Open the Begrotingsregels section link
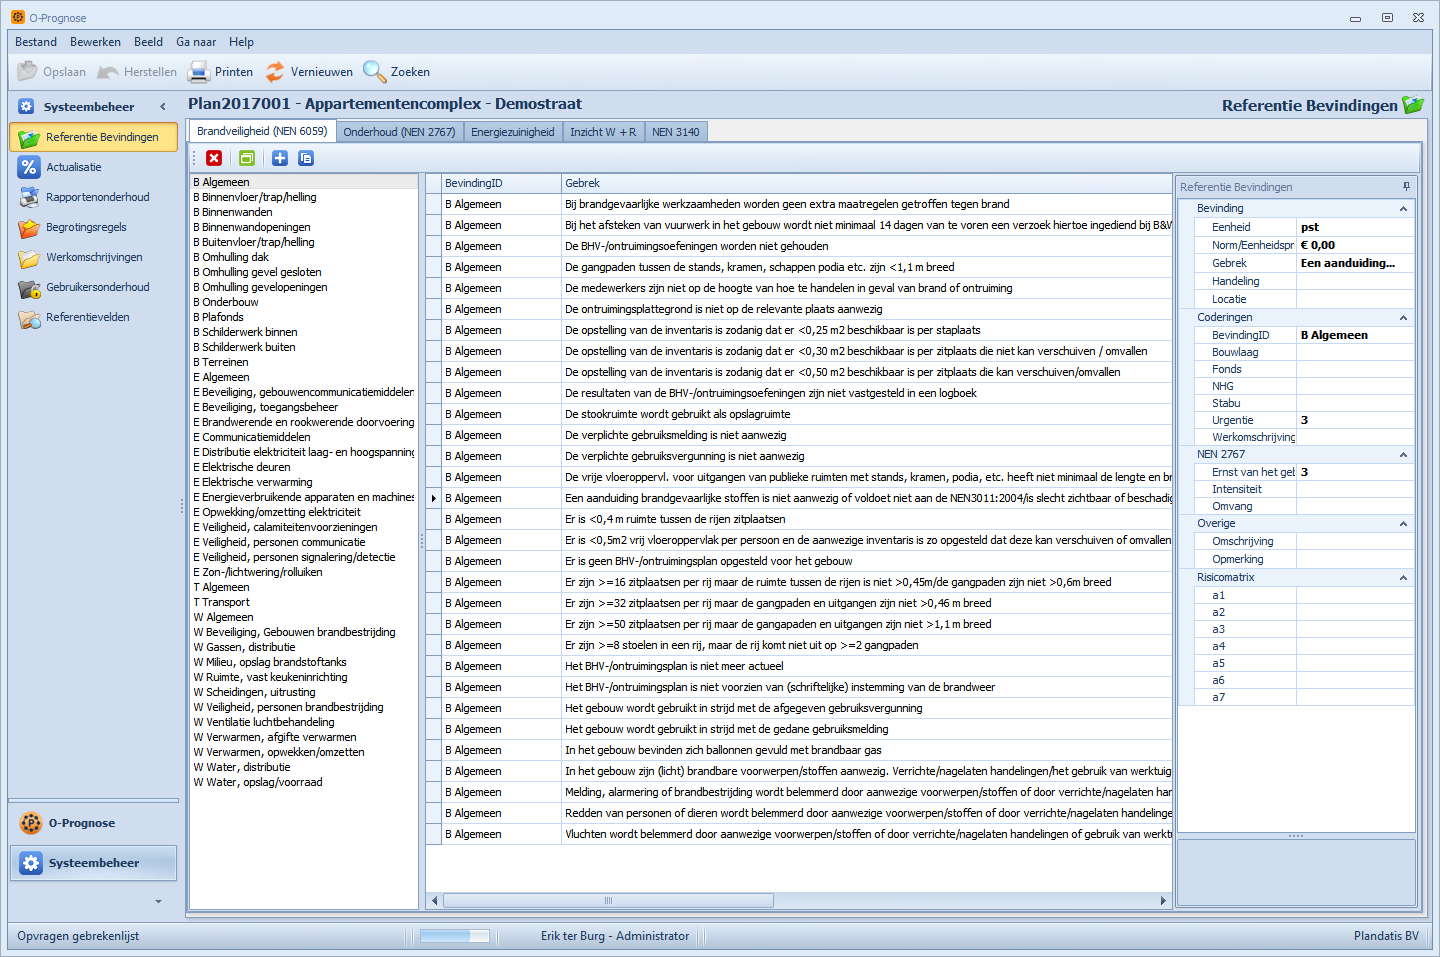1440x957 pixels. (86, 227)
